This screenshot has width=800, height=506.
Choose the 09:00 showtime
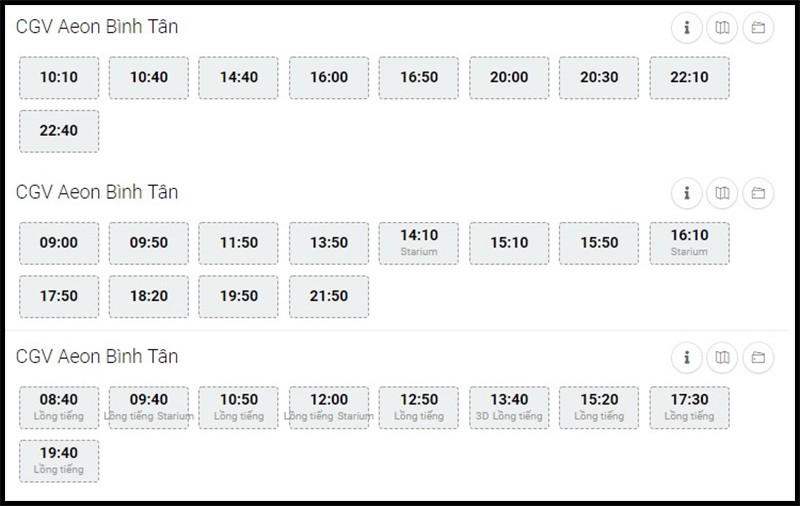(59, 243)
